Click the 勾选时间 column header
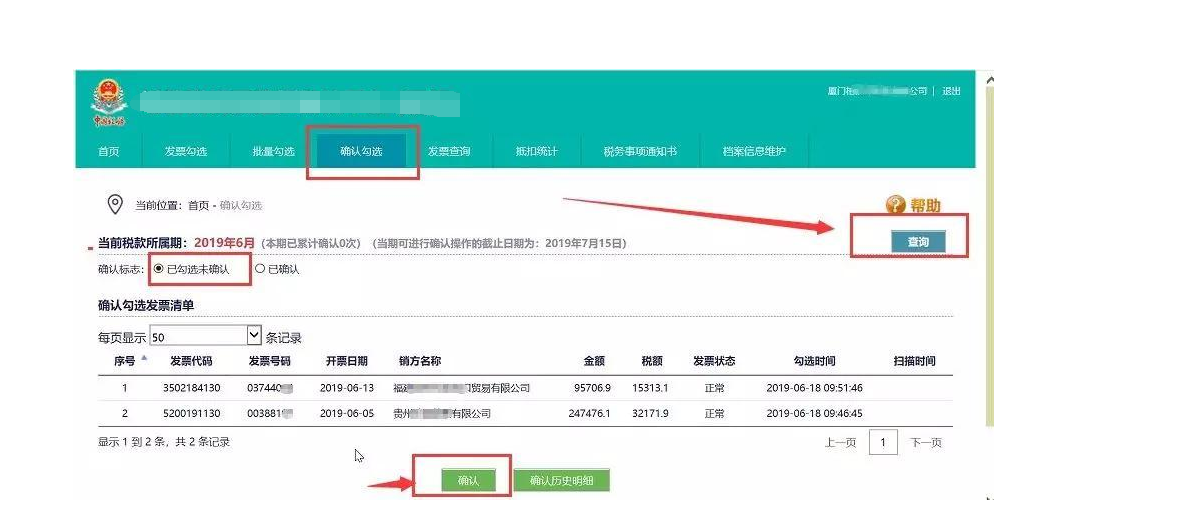 [814, 361]
